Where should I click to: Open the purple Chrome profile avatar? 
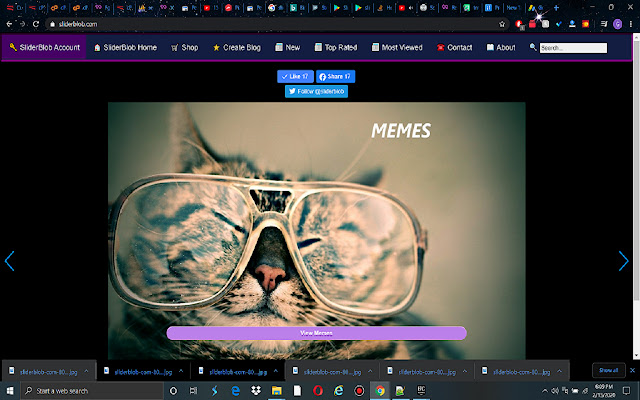[x=617, y=24]
